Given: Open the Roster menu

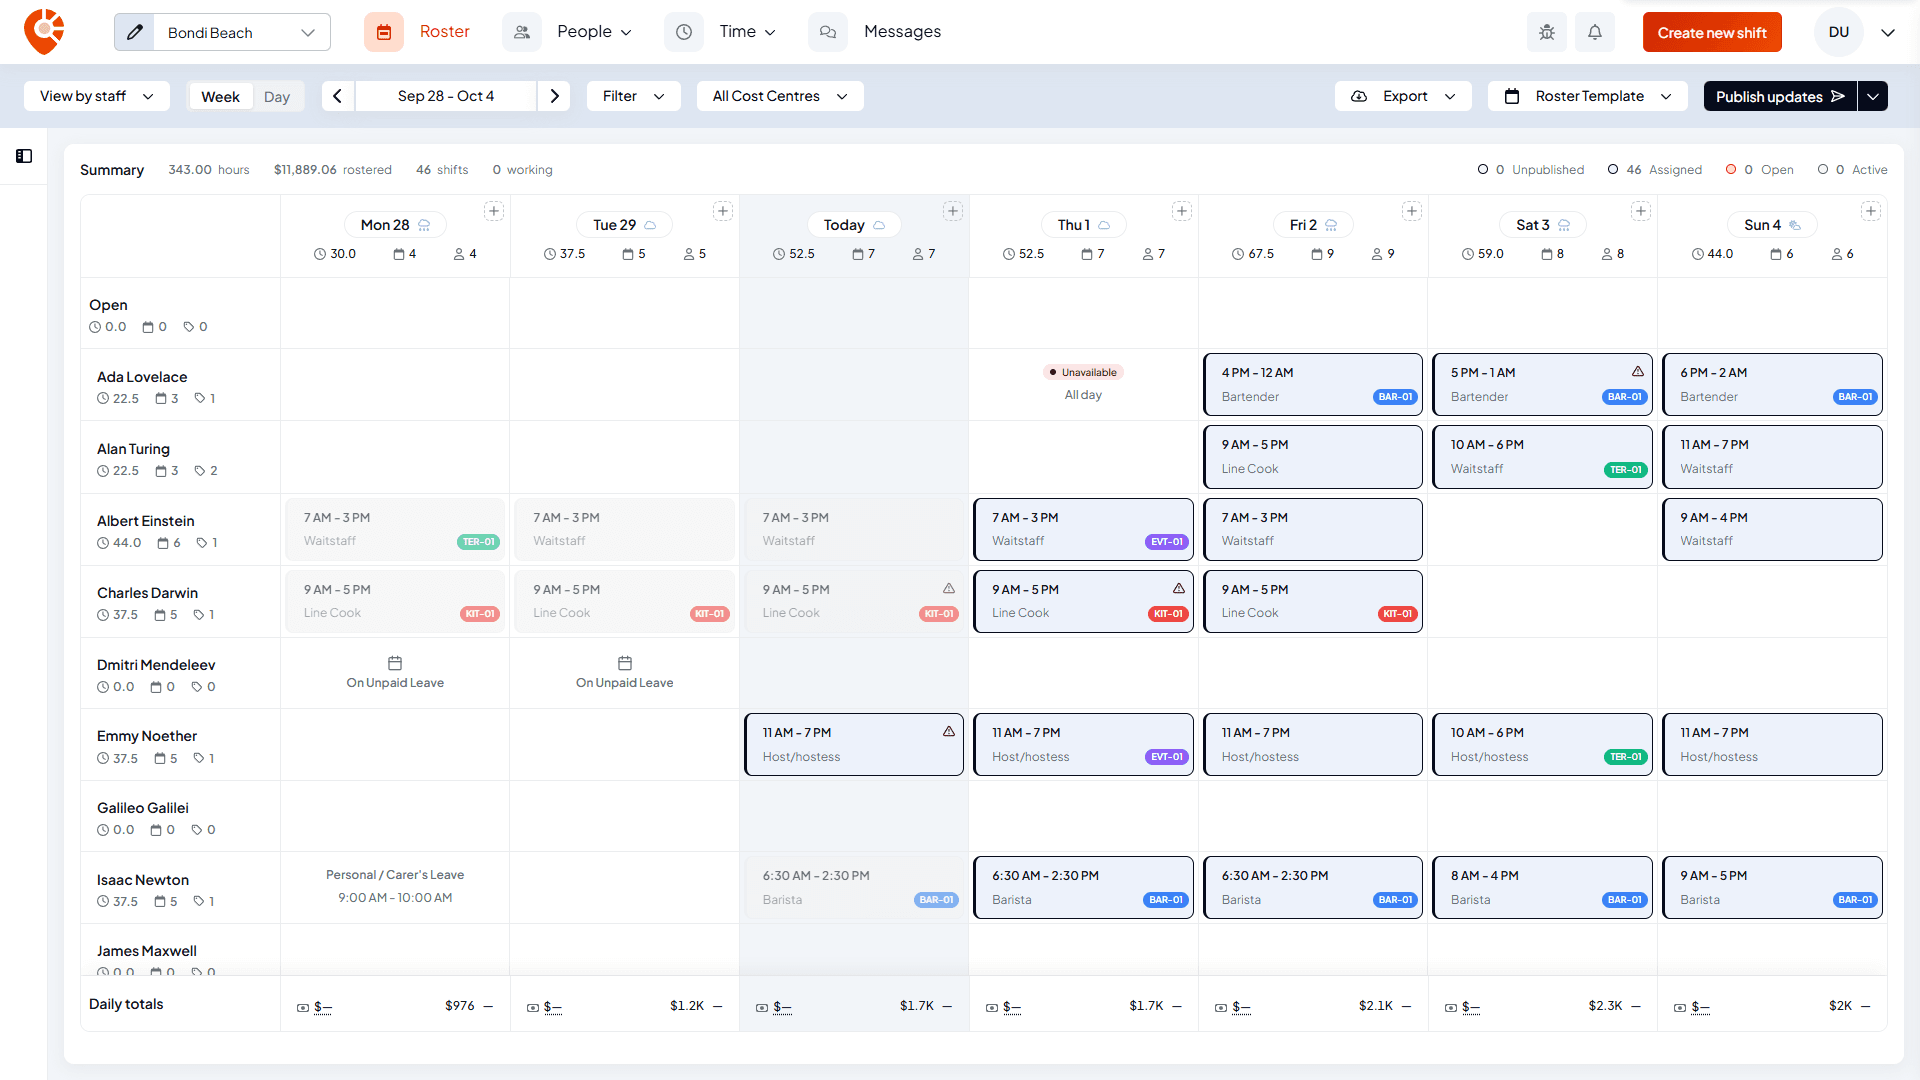Looking at the screenshot, I should click(445, 32).
